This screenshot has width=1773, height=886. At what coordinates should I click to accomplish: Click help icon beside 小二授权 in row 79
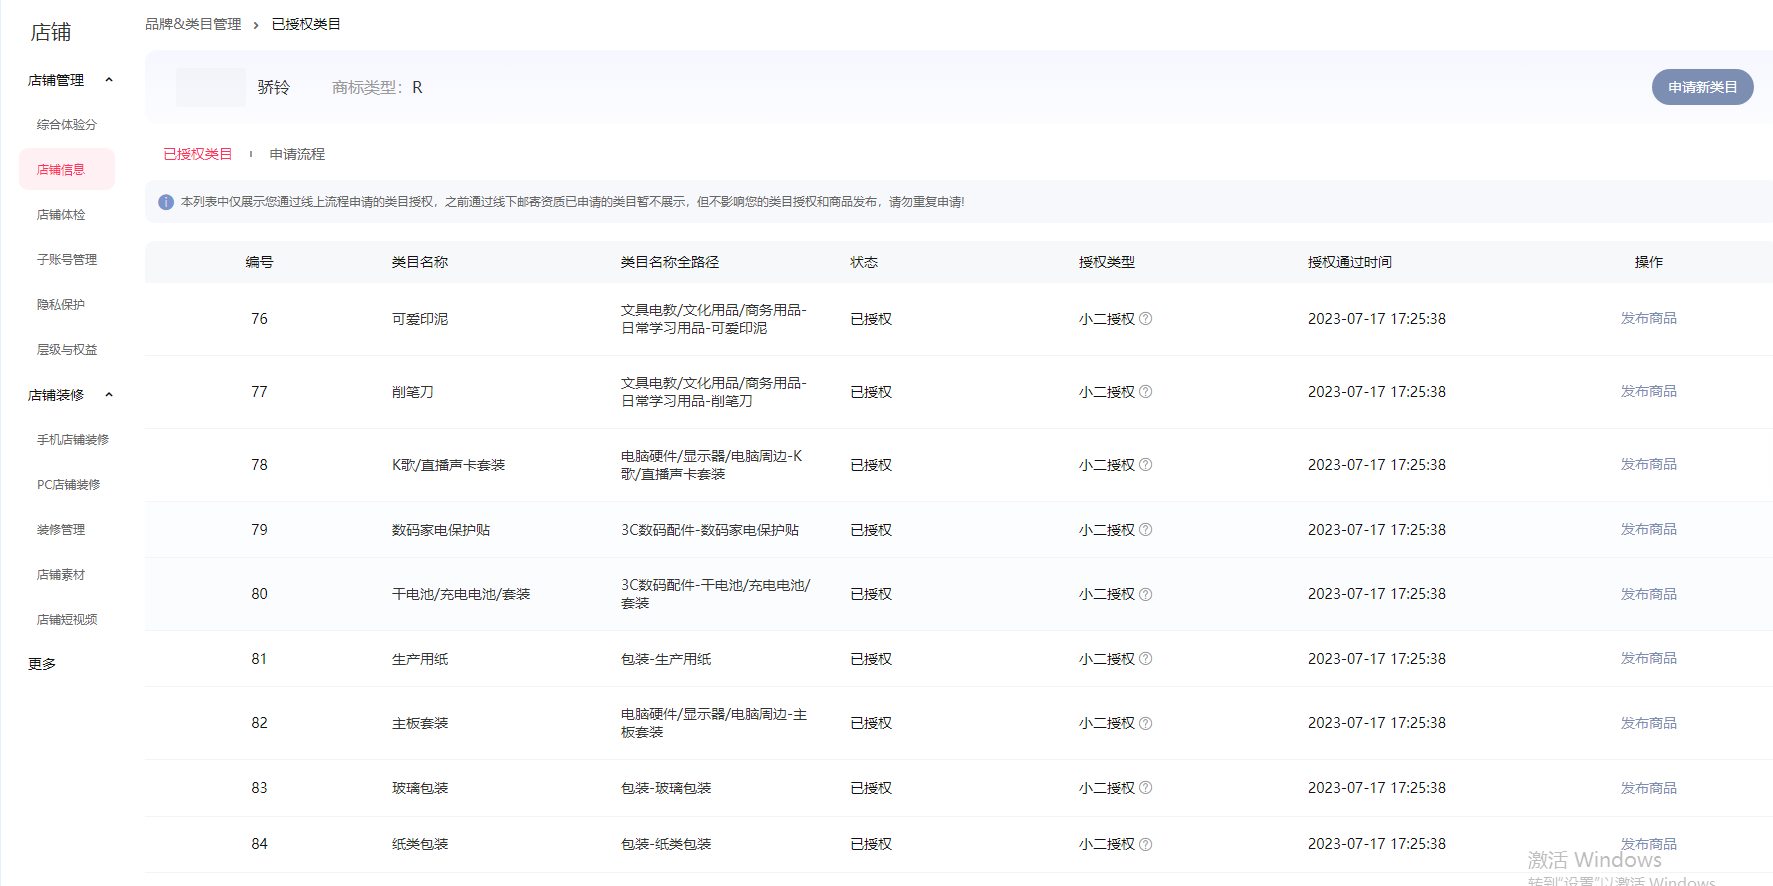pyautogui.click(x=1146, y=530)
